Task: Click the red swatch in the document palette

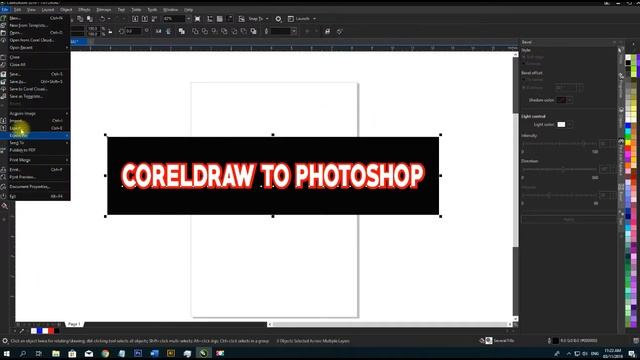Action: (51, 331)
